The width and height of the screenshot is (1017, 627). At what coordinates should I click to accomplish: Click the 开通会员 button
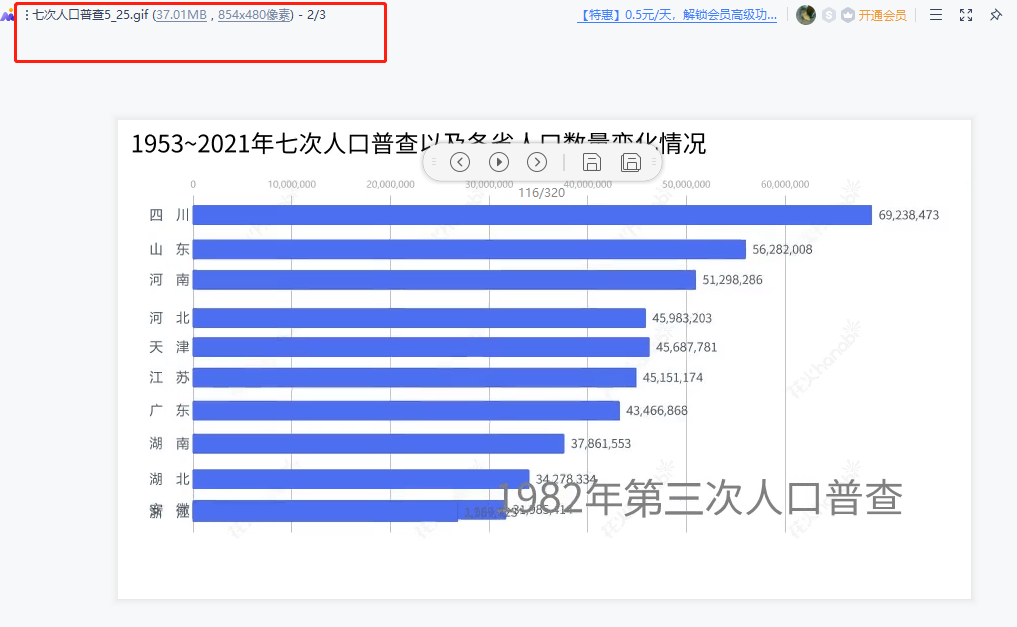(883, 15)
